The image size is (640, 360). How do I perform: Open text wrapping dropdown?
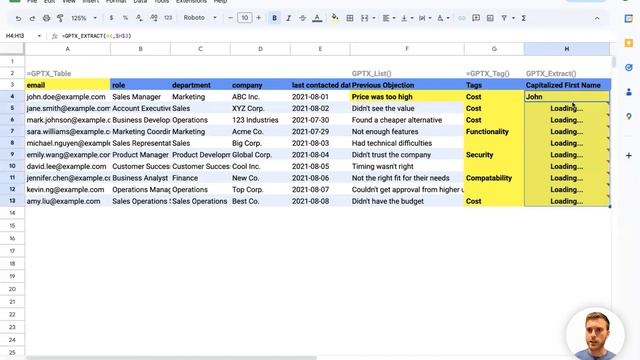click(424, 18)
